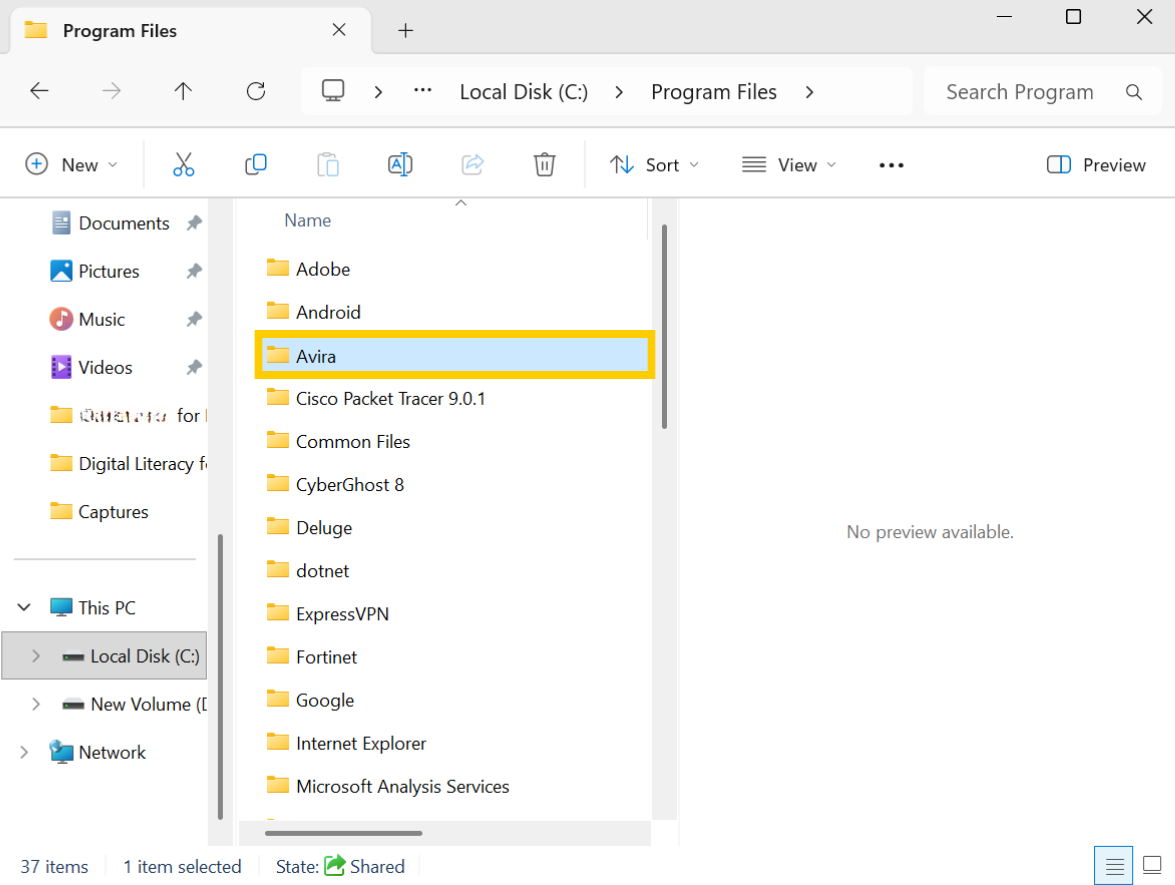Expand chevron after Program Files breadcrumb
Screen dimensions: 1175x885
(x=809, y=92)
